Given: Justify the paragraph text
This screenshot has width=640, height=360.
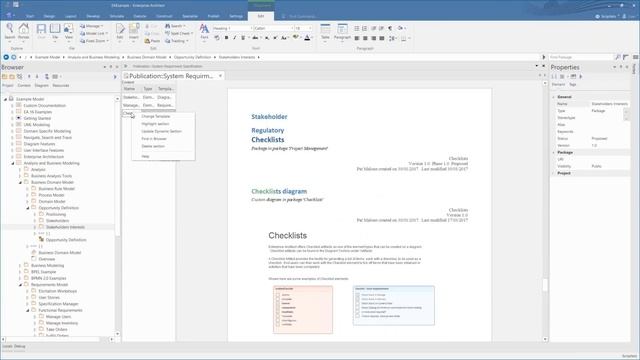Looking at the screenshot, I should pyautogui.click(x=382, y=38).
